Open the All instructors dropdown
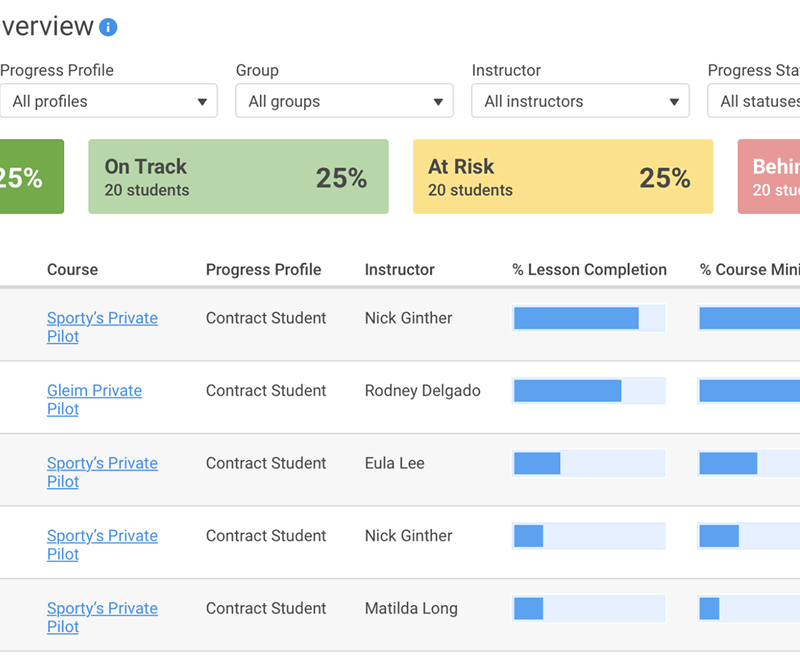The height and width of the screenshot is (670, 800). tap(580, 101)
